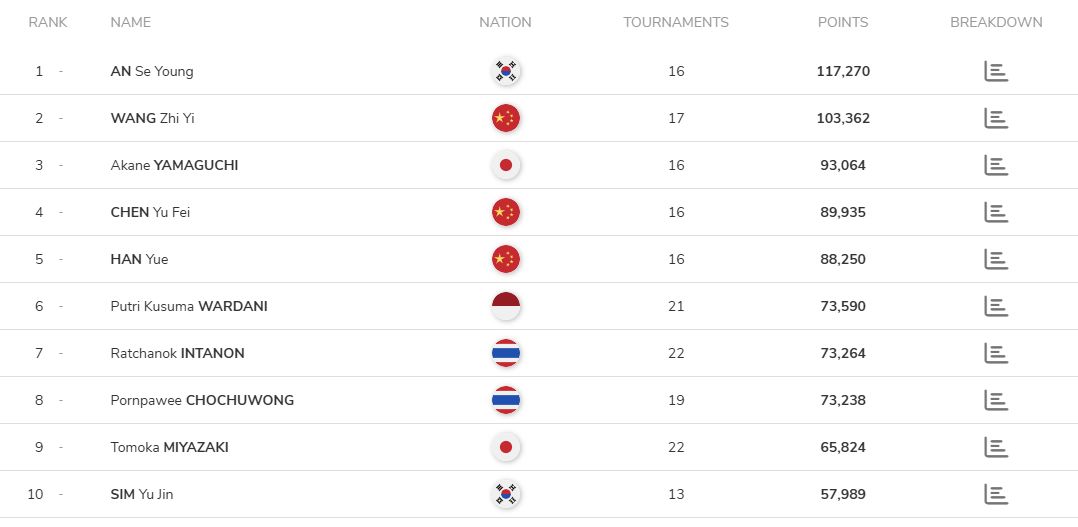Show SIM Yu Jin's breakdown chart

(x=995, y=494)
